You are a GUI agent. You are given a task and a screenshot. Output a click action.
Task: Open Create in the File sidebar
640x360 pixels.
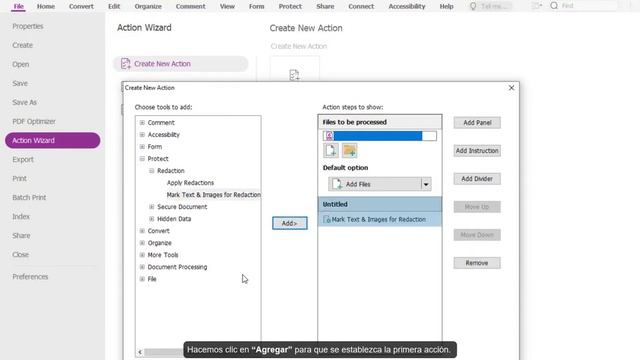(x=22, y=45)
